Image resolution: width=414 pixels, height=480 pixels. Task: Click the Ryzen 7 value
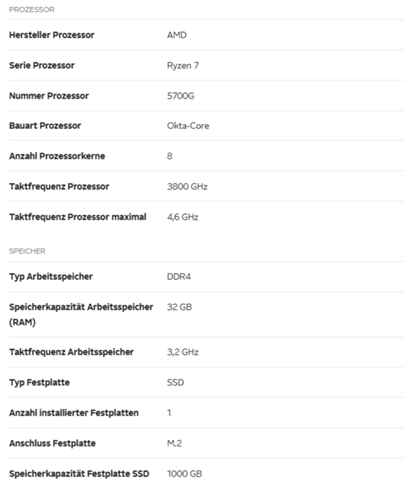click(183, 66)
